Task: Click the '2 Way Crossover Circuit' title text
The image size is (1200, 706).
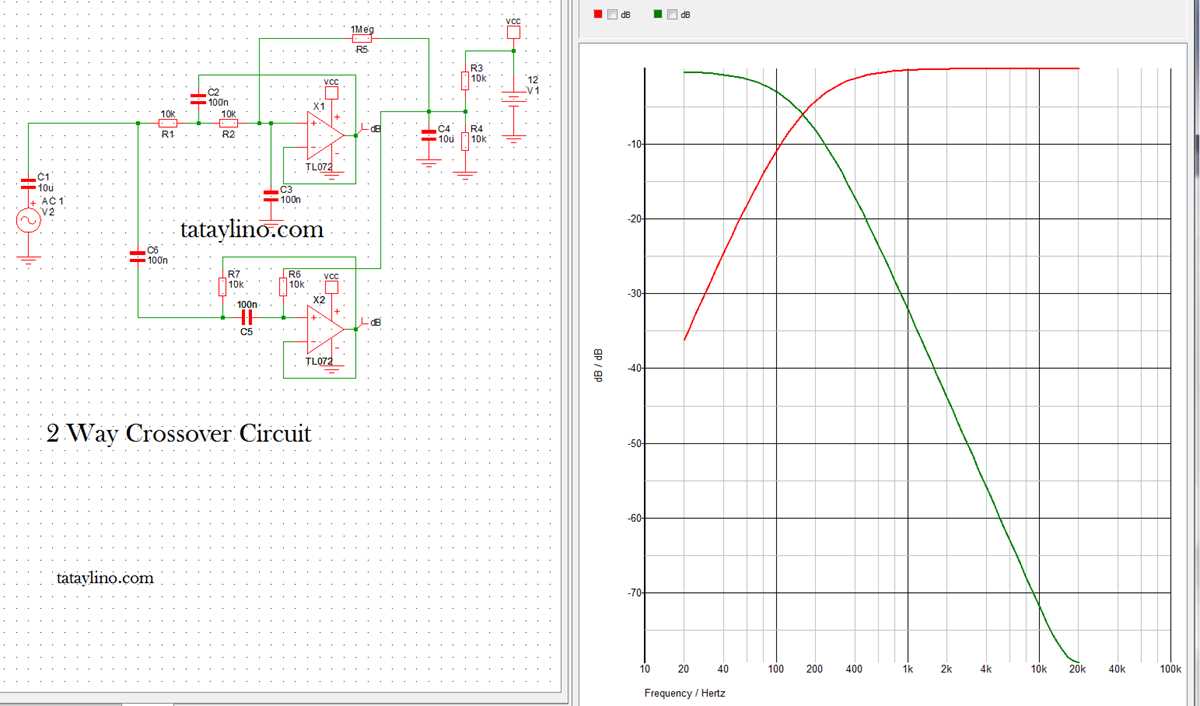Action: click(x=179, y=434)
